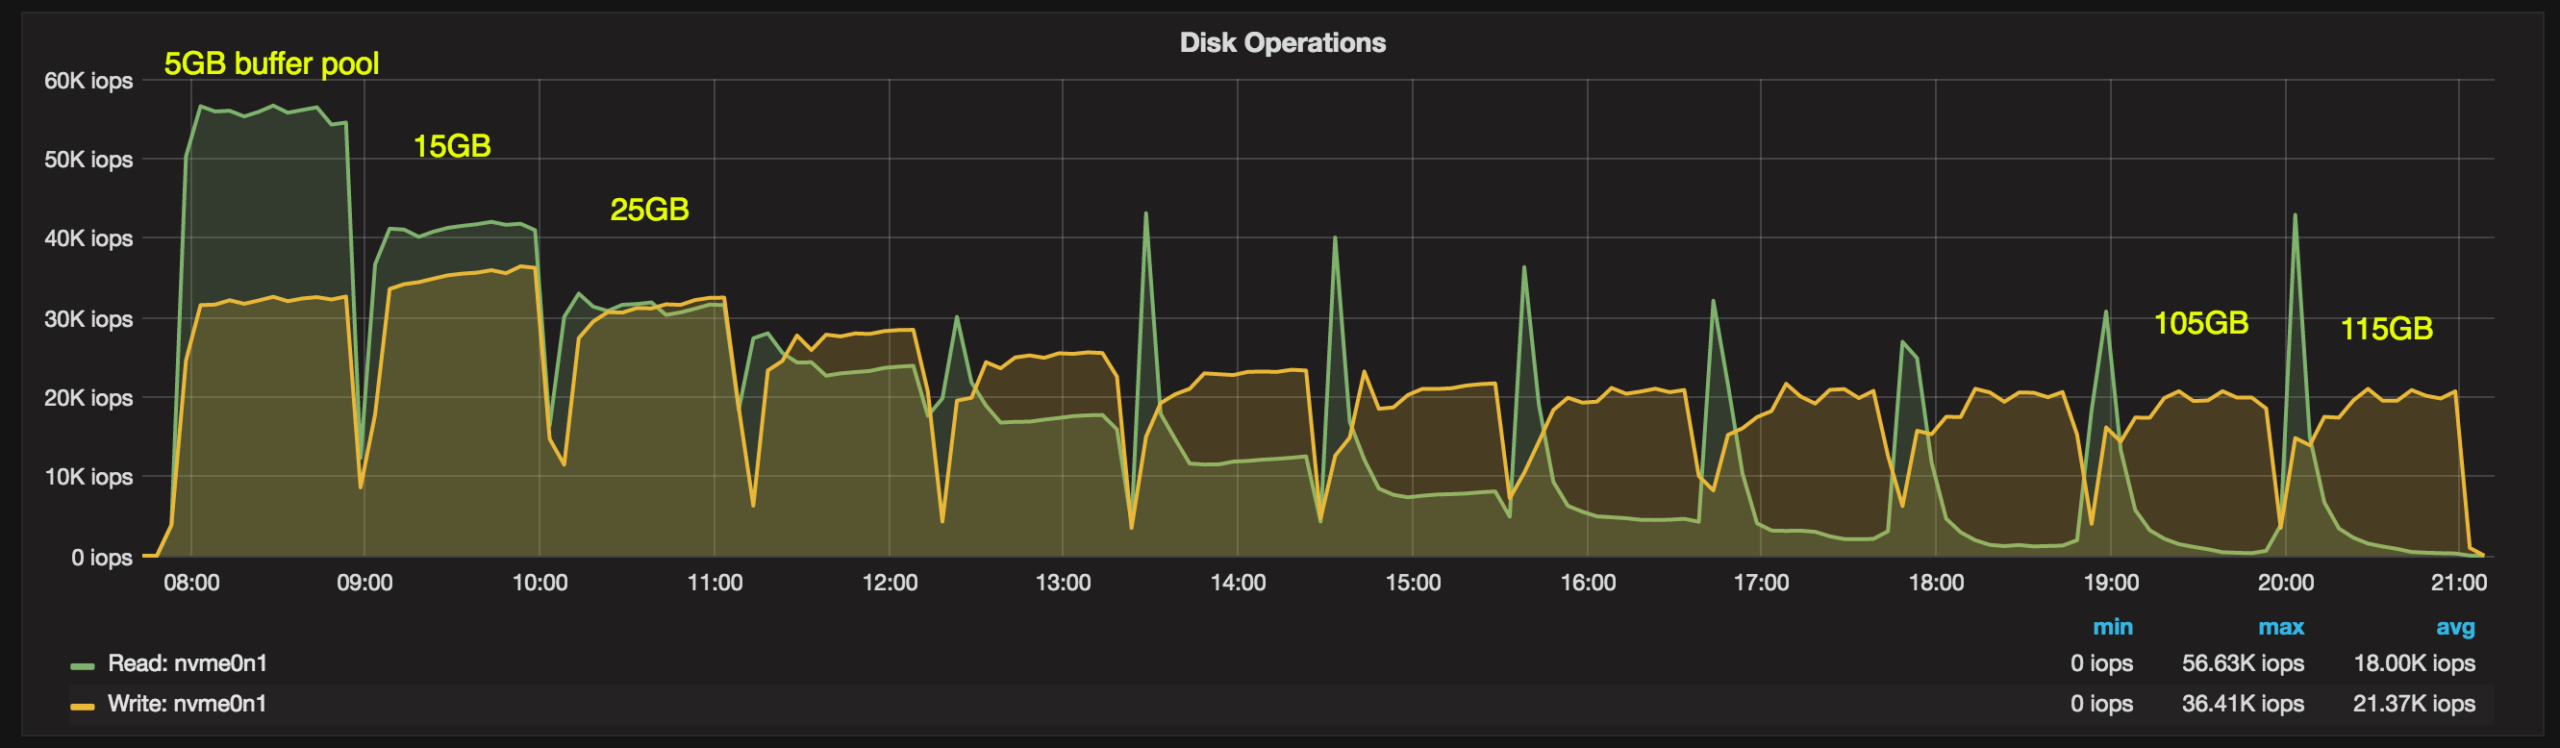Click the green Read series color swatch

pos(82,665)
